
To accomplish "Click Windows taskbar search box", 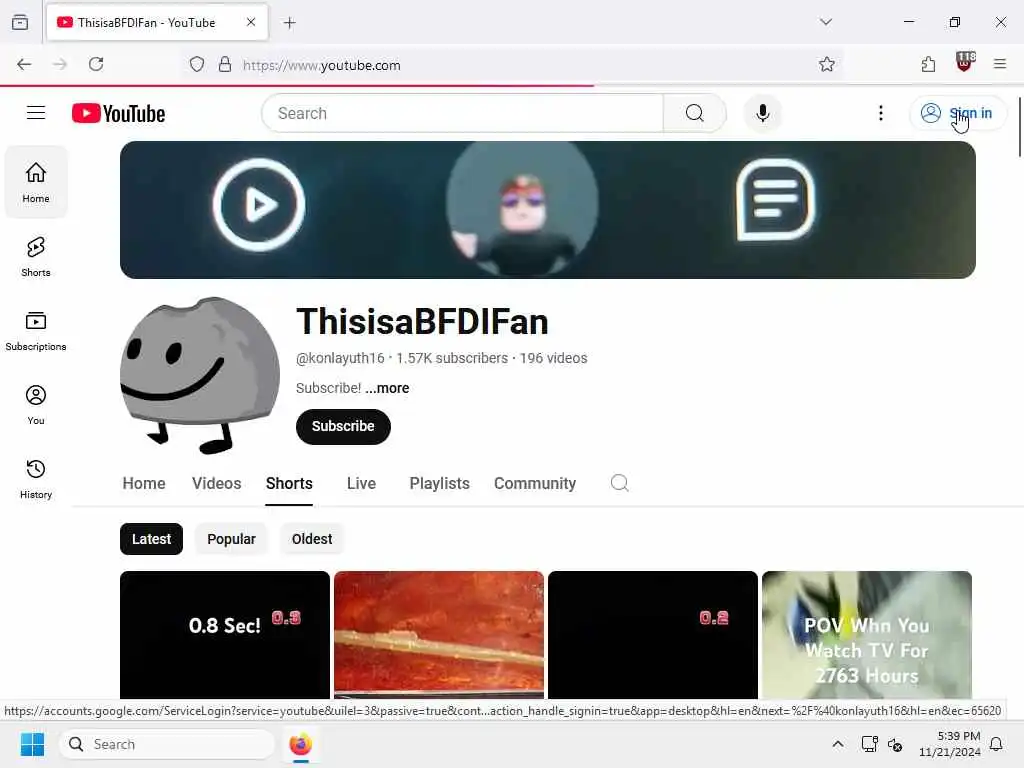I will (167, 744).
